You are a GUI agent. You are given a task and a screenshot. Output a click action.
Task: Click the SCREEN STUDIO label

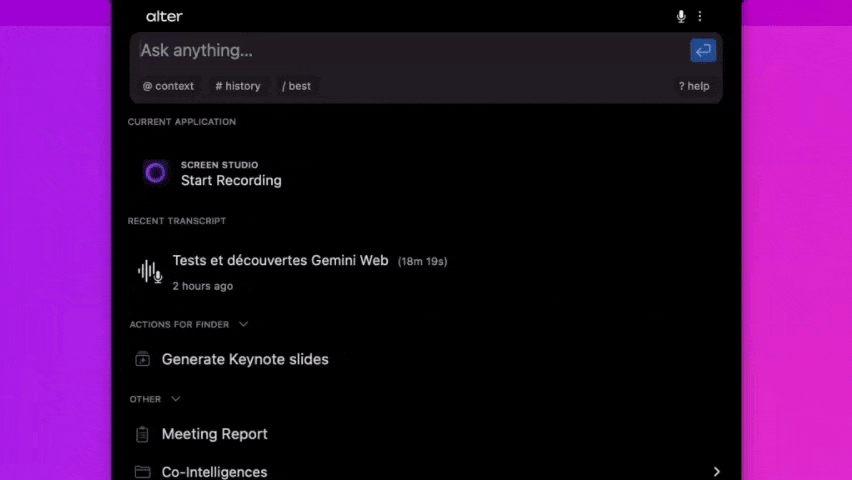(x=220, y=165)
